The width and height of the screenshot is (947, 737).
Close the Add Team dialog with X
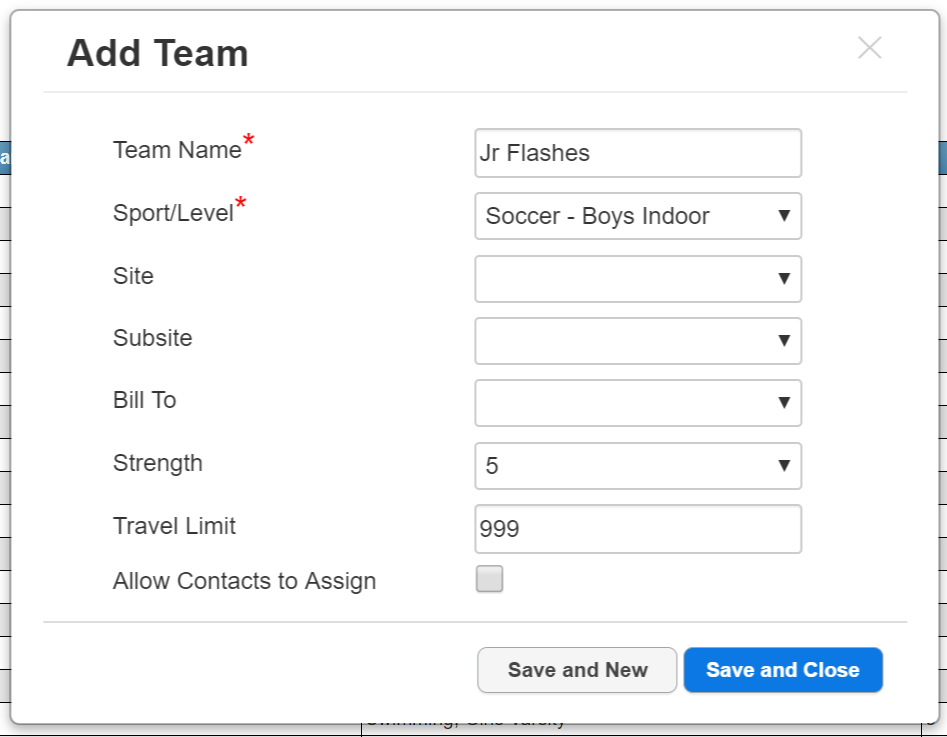tap(869, 48)
